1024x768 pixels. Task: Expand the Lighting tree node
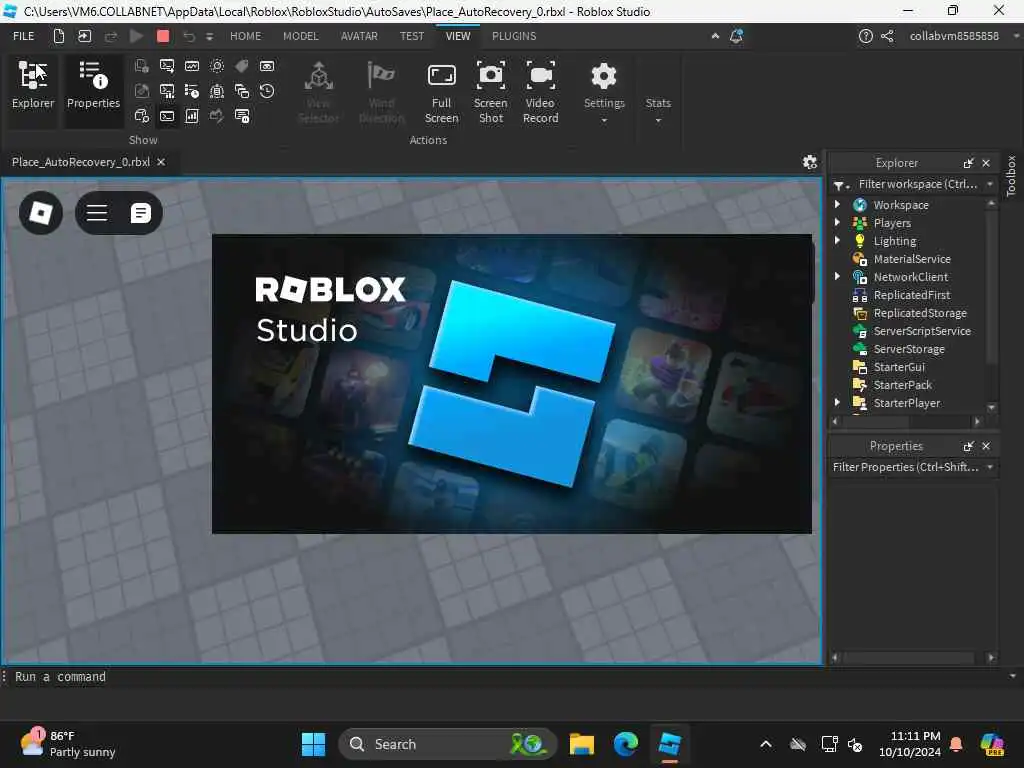pos(838,240)
